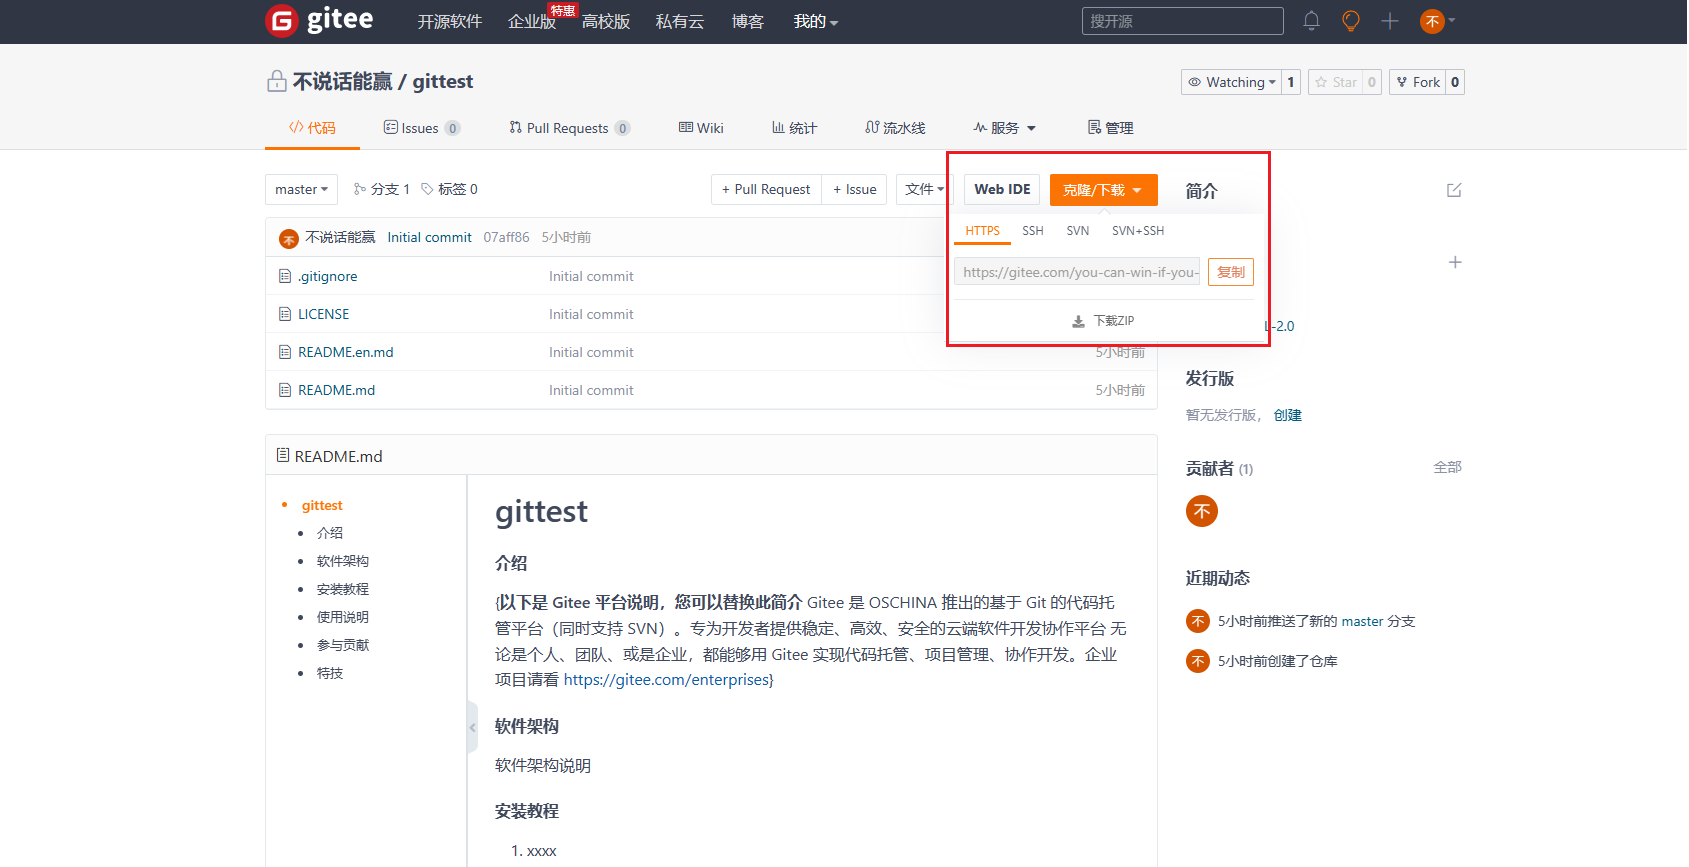Click the LICENSE file icon
This screenshot has height=867, width=1689.
[x=285, y=314]
